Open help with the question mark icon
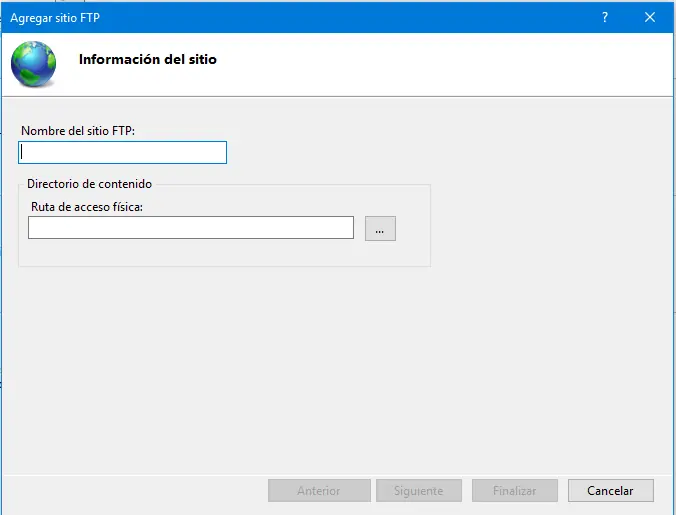 [x=605, y=17]
